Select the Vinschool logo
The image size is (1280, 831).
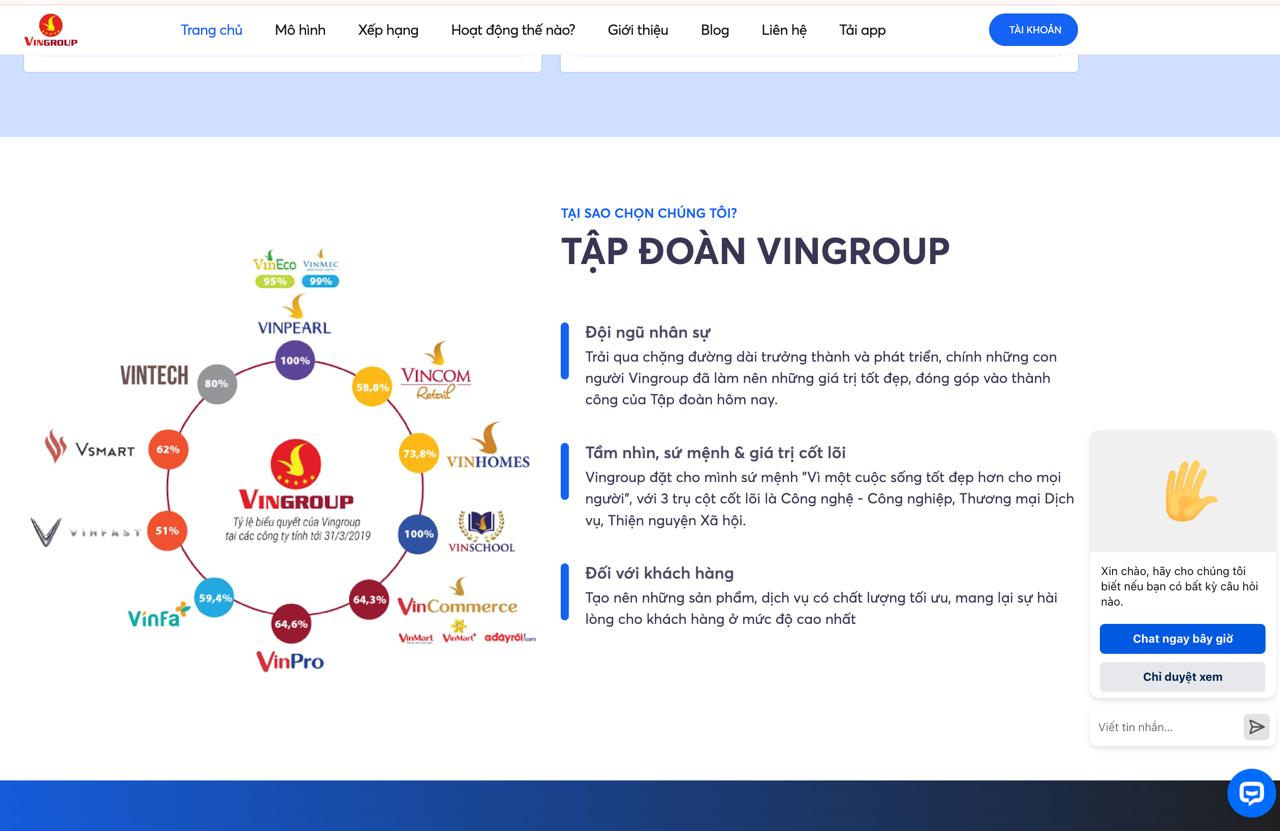click(x=481, y=531)
